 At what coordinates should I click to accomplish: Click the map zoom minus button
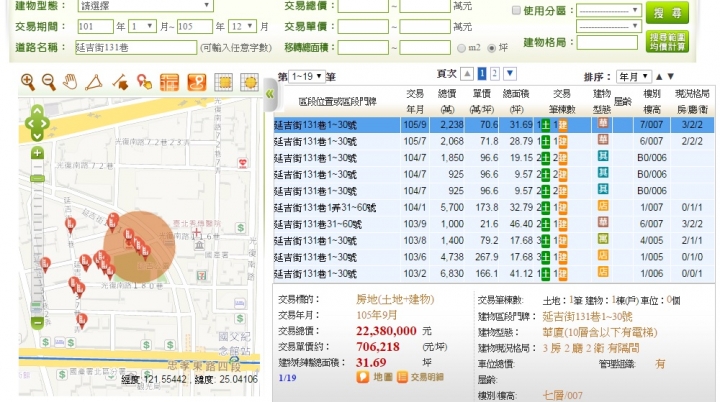pos(38,323)
